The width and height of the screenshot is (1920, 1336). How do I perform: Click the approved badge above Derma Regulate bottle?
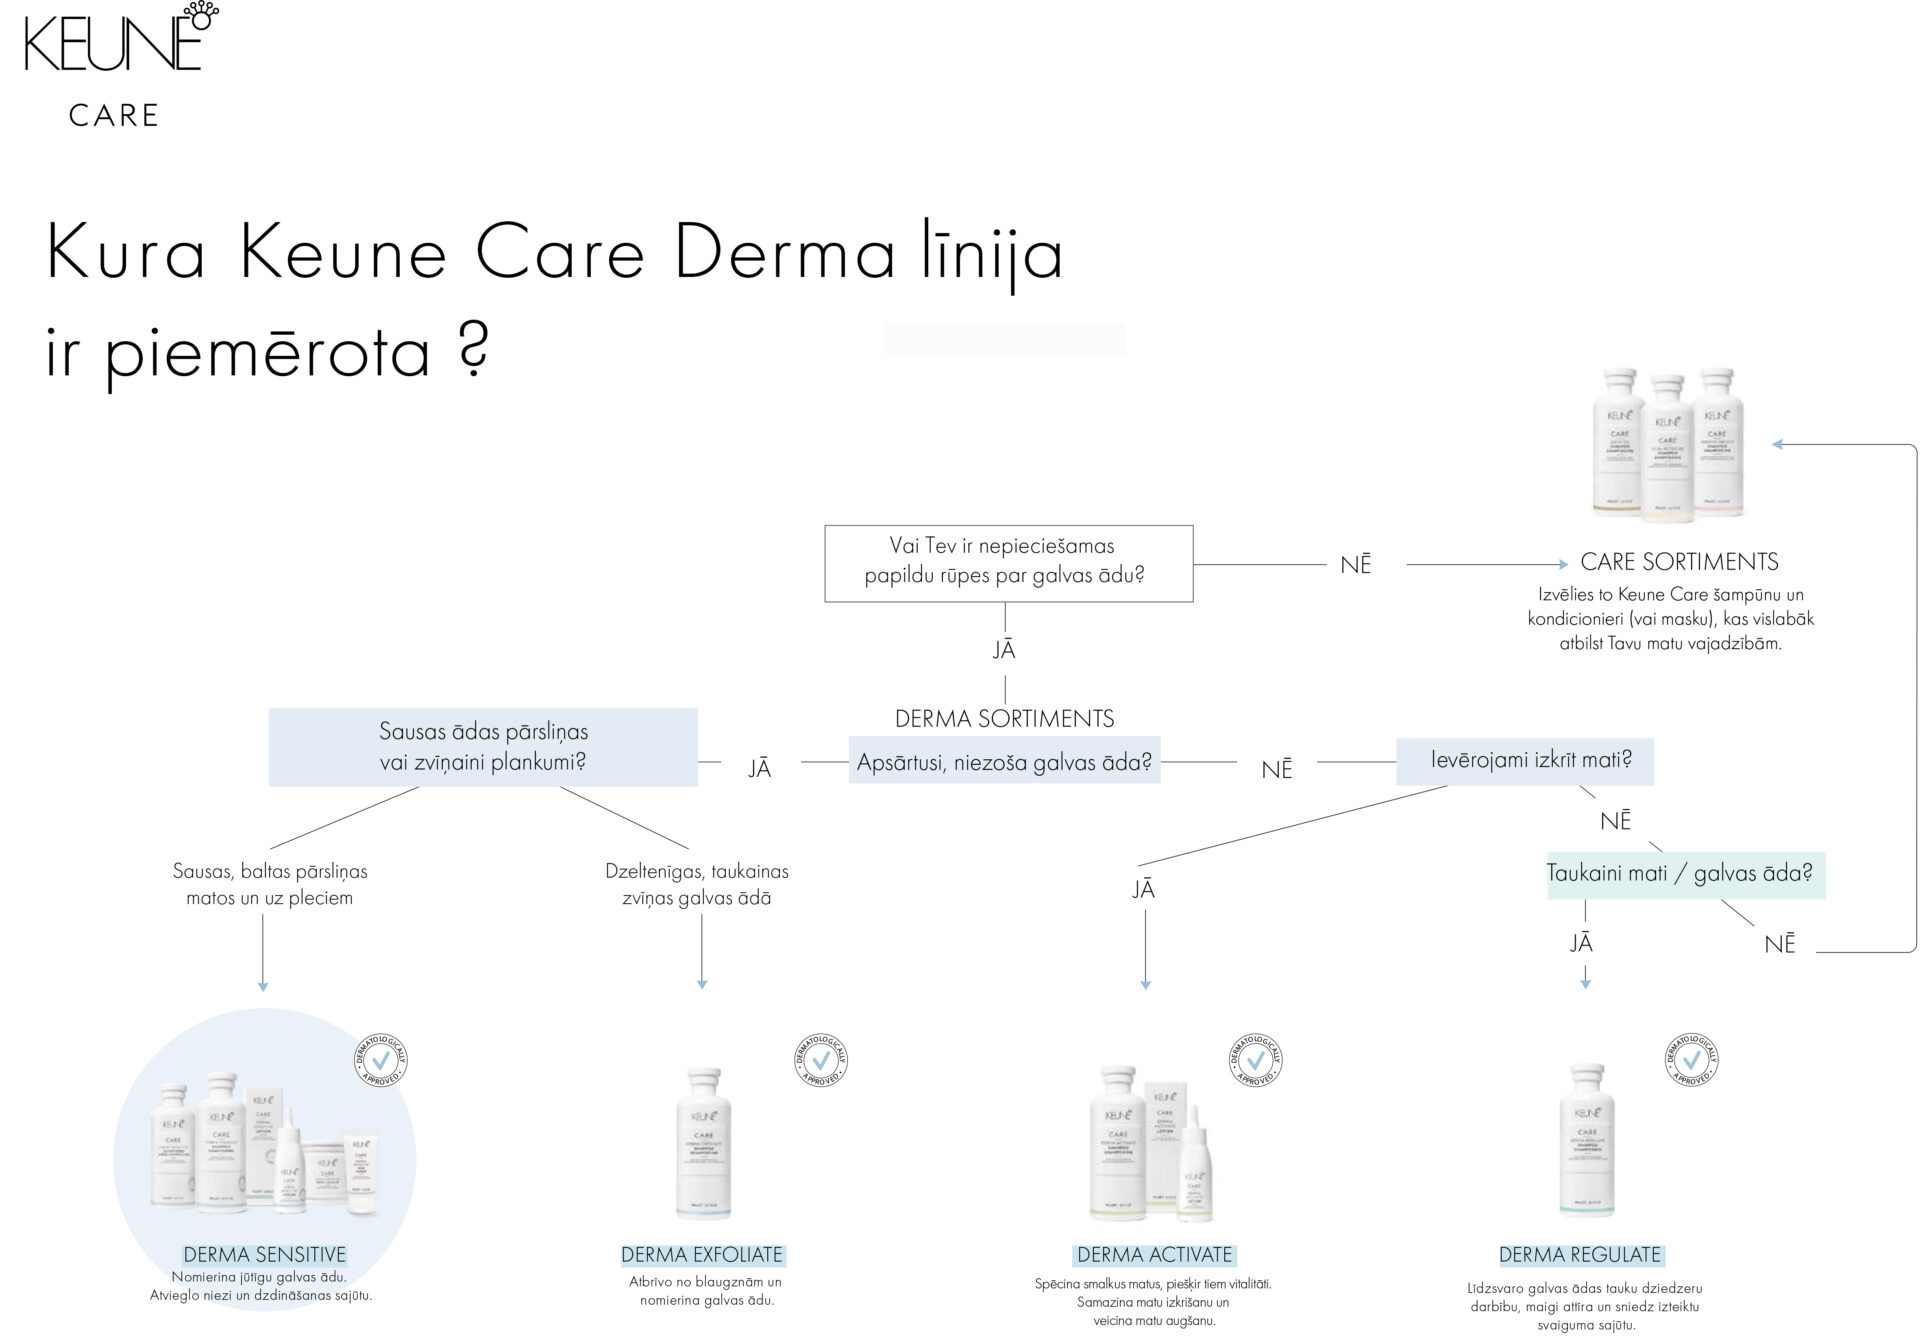point(1691,1060)
